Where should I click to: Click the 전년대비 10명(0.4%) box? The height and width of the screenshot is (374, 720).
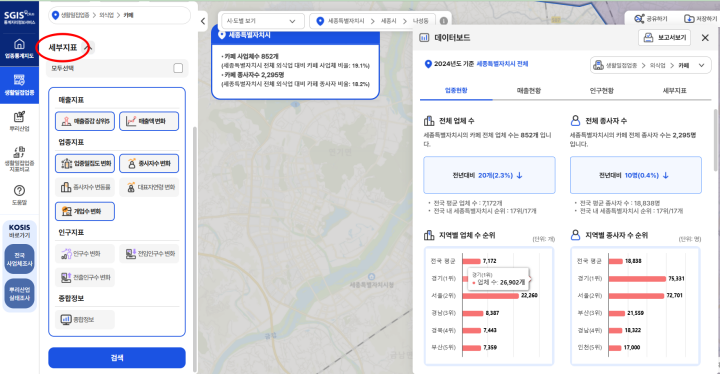(x=636, y=175)
